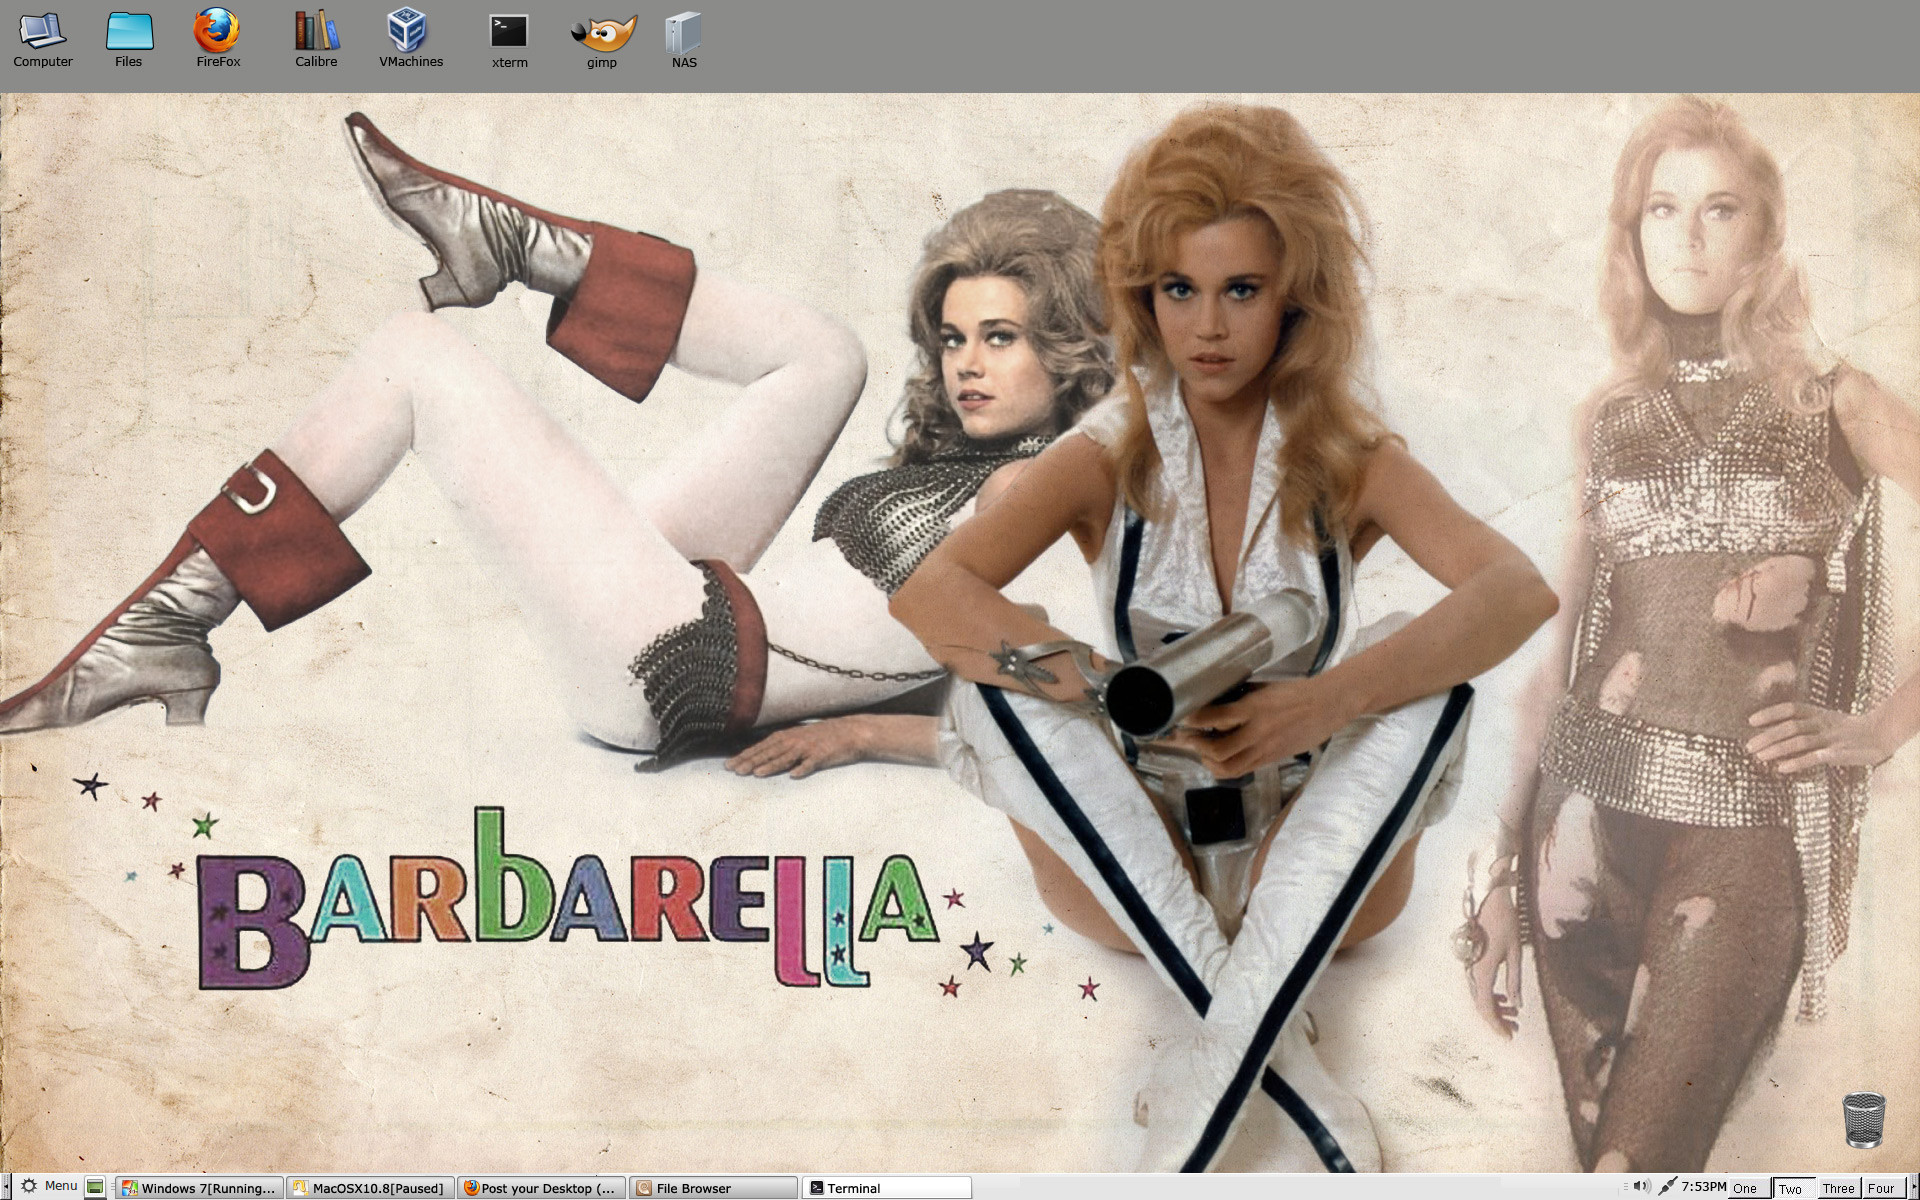The height and width of the screenshot is (1200, 1920).
Task: Switch to Windows 7[Running...] taskbar window
Action: [199, 1188]
